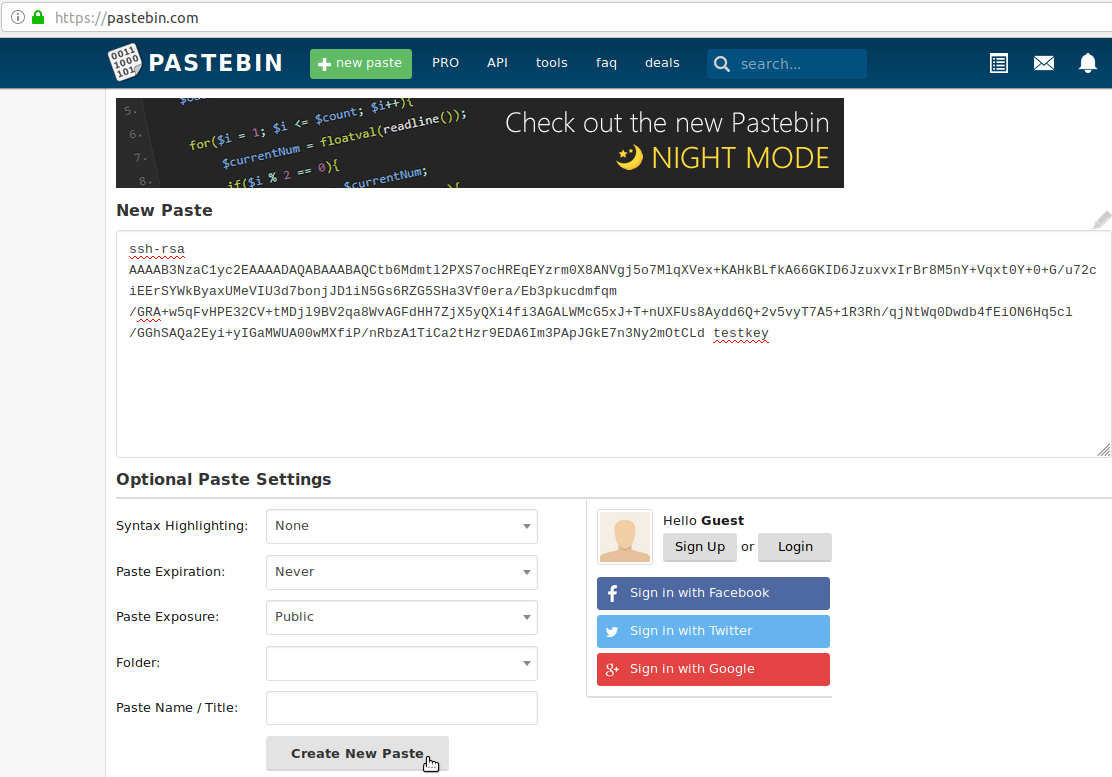The width and height of the screenshot is (1112, 777).
Task: Click the Twitter bird icon
Action: pyautogui.click(x=612, y=631)
